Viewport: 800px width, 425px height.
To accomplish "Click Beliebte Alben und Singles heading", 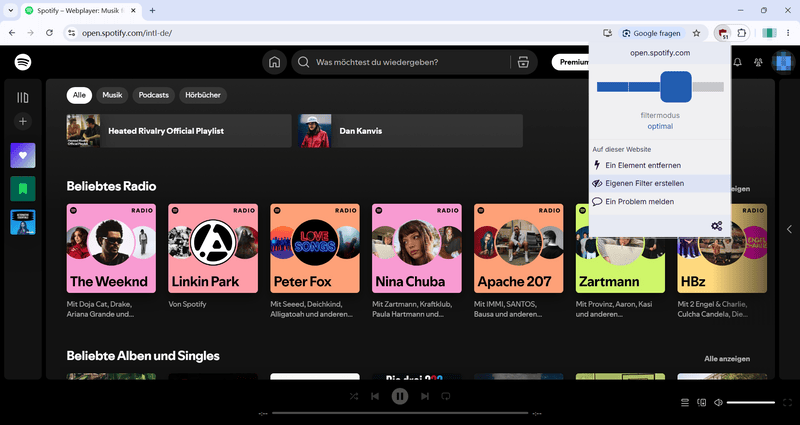I will click(x=143, y=356).
